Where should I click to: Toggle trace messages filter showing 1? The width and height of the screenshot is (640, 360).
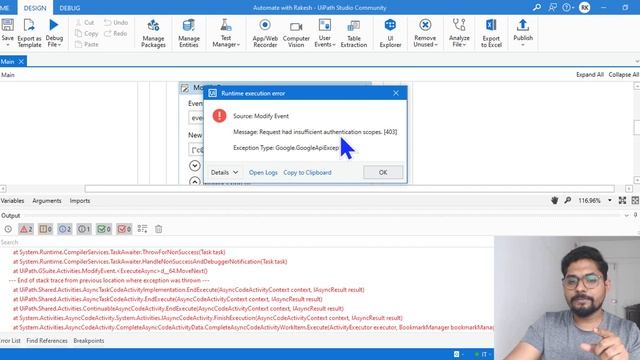(x=84, y=229)
